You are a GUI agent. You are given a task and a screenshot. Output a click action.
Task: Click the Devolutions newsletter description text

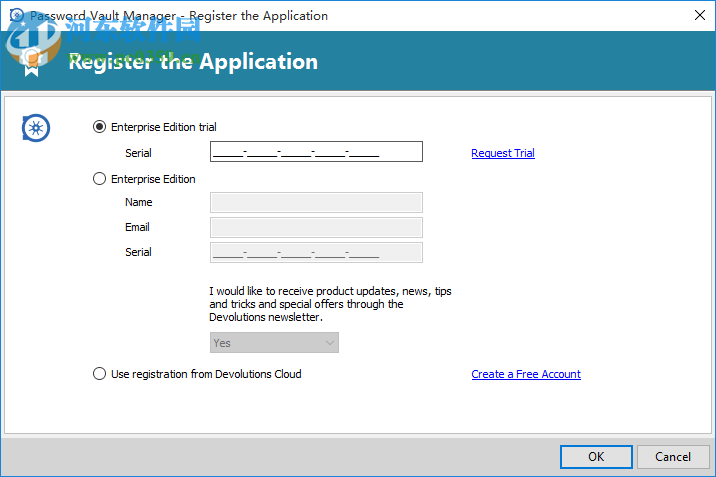pos(330,304)
